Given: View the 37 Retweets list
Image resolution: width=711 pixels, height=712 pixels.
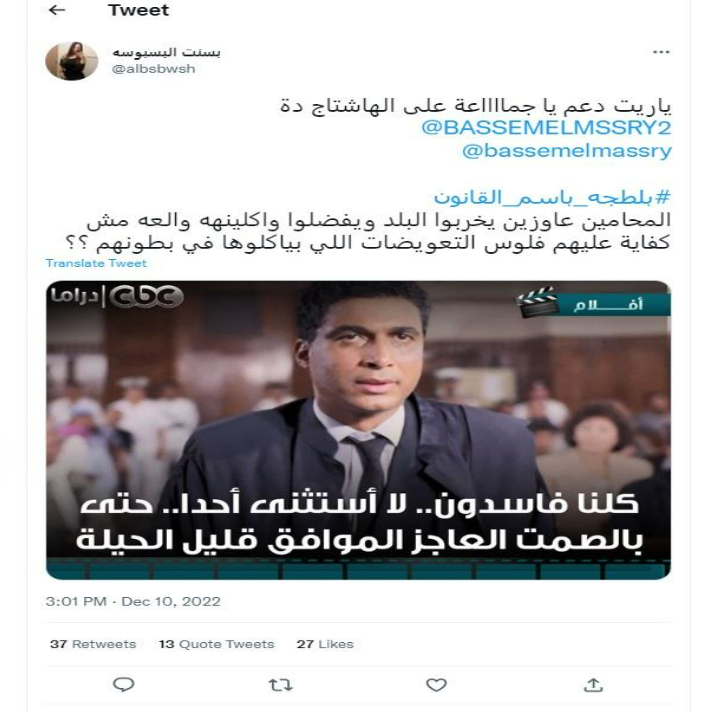Looking at the screenshot, I should tap(93, 644).
